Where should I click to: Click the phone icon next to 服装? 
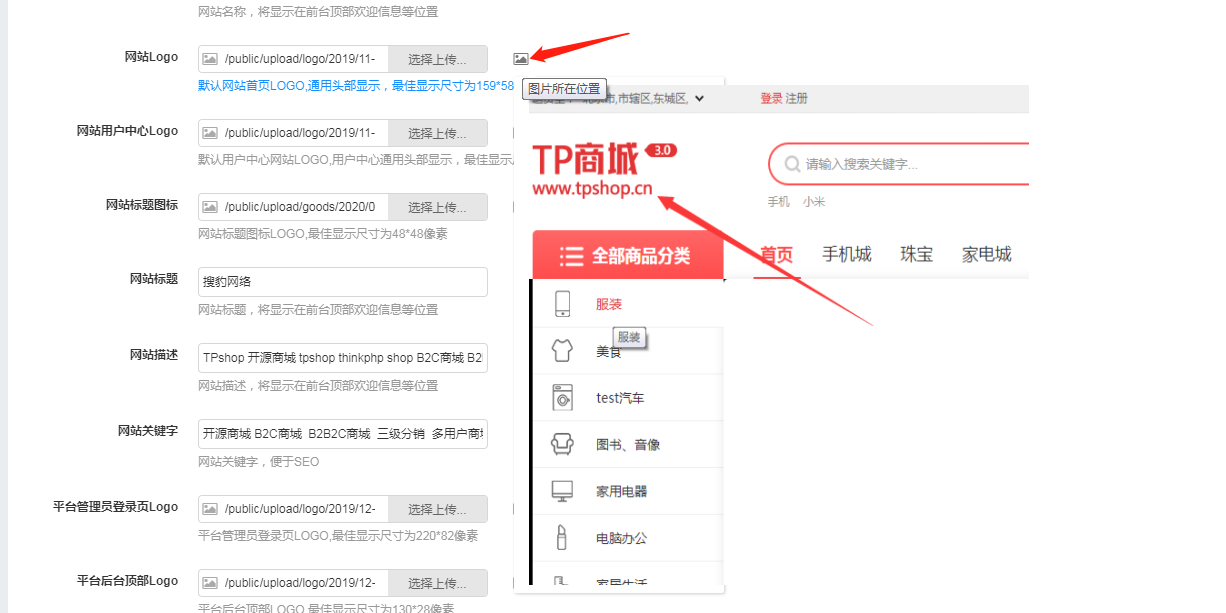pyautogui.click(x=562, y=304)
